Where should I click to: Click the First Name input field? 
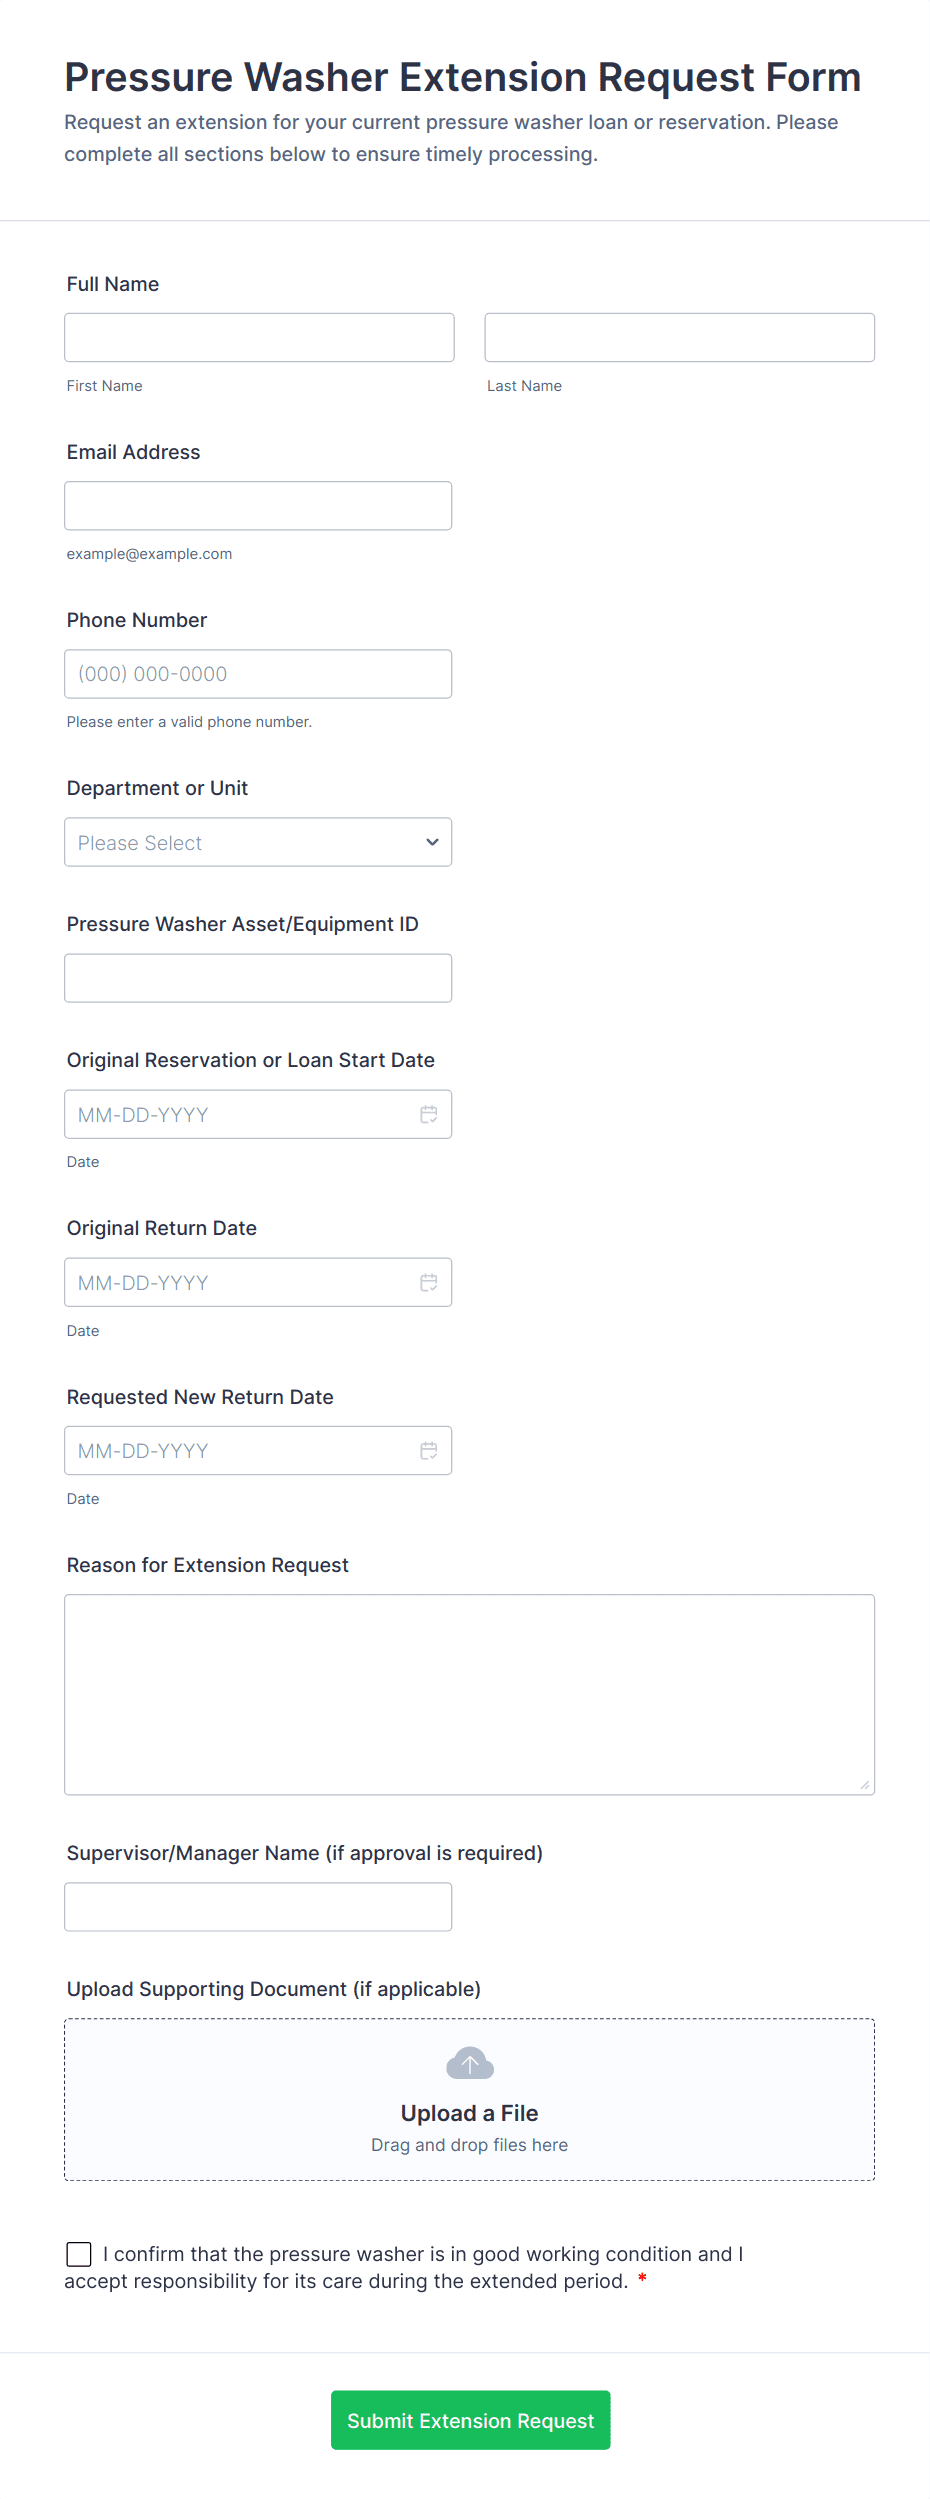[x=259, y=337]
